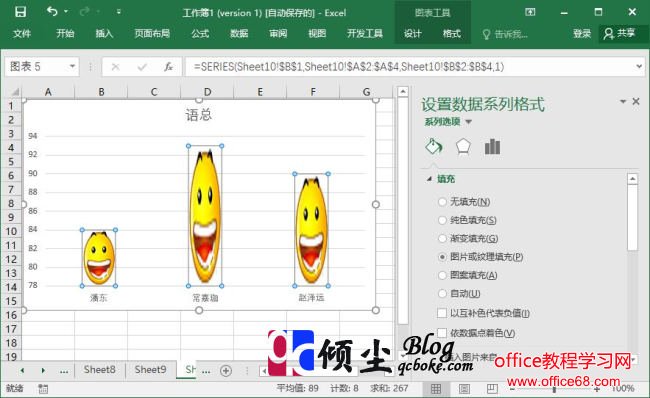The image size is (650, 398).
Task: Select the 自动(U) radio button
Action: [442, 294]
